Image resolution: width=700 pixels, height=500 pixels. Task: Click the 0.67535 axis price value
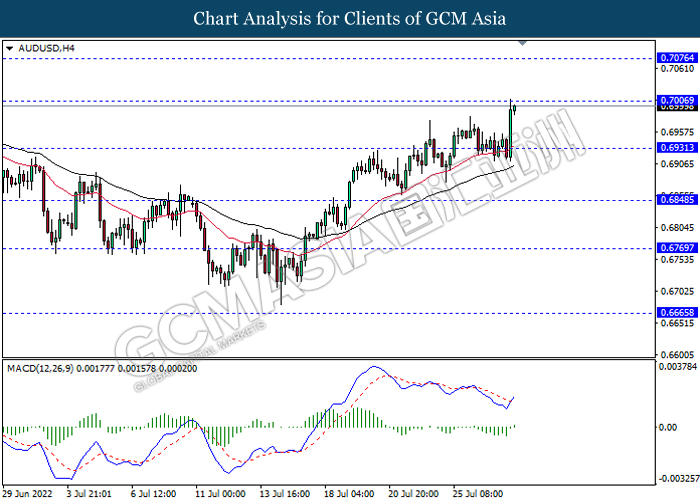(x=677, y=259)
